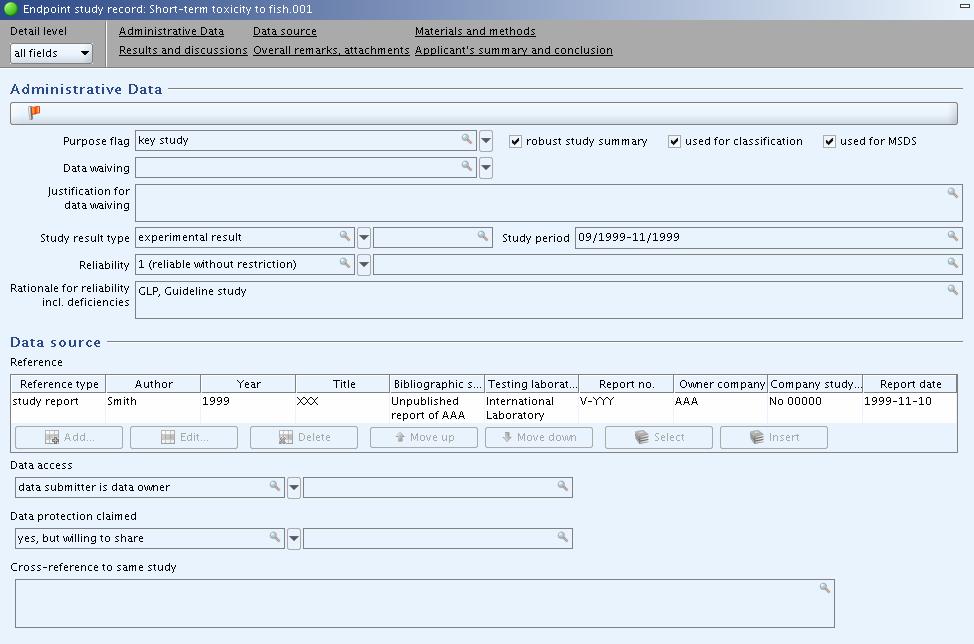This screenshot has height=644, width=974.
Task: Toggle used for classification checkbox
Action: click(675, 142)
